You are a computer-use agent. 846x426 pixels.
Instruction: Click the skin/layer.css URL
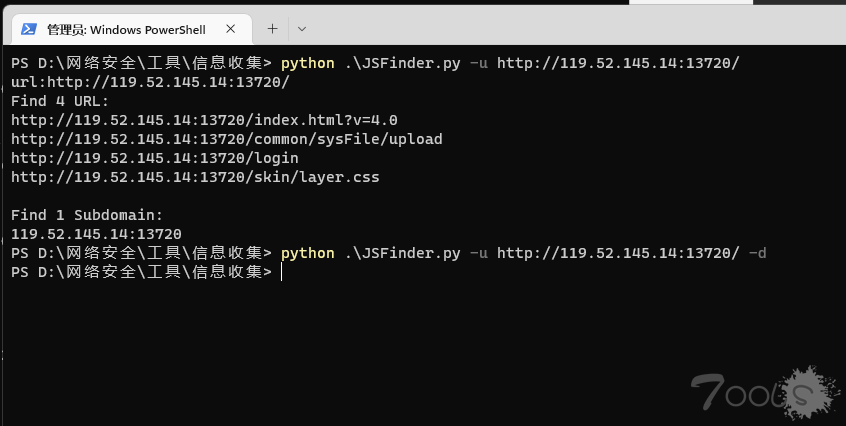tap(195, 177)
